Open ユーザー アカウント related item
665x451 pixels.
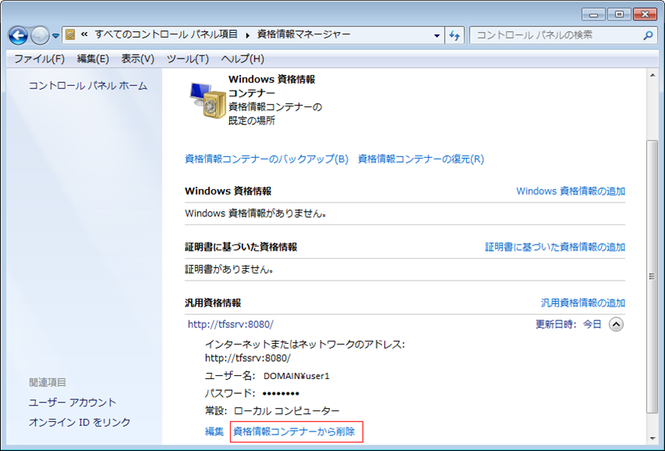point(72,403)
